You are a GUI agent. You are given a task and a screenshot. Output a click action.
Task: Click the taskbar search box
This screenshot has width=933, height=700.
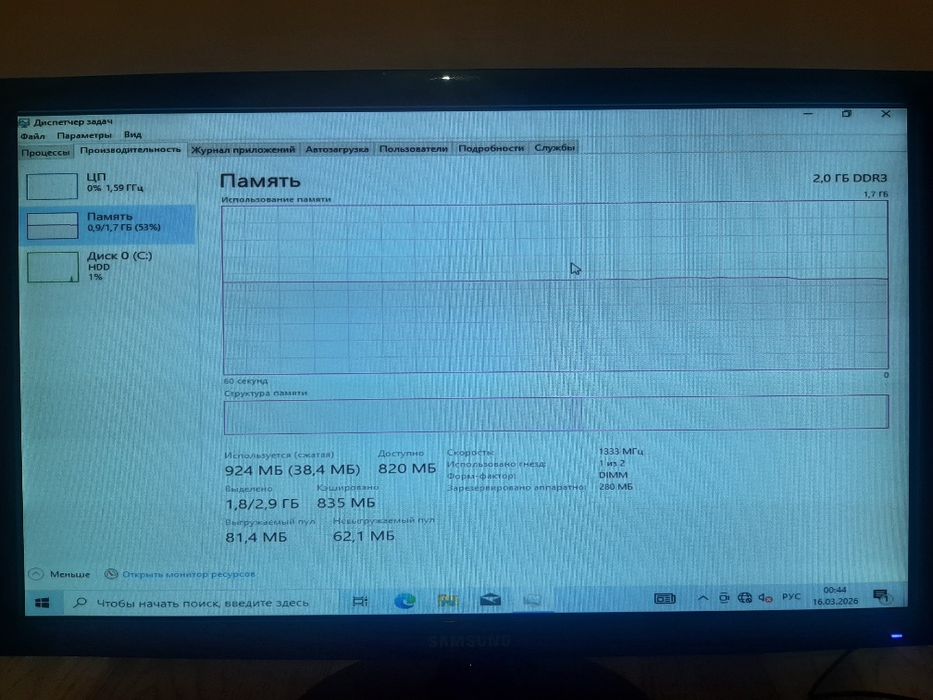click(x=202, y=602)
